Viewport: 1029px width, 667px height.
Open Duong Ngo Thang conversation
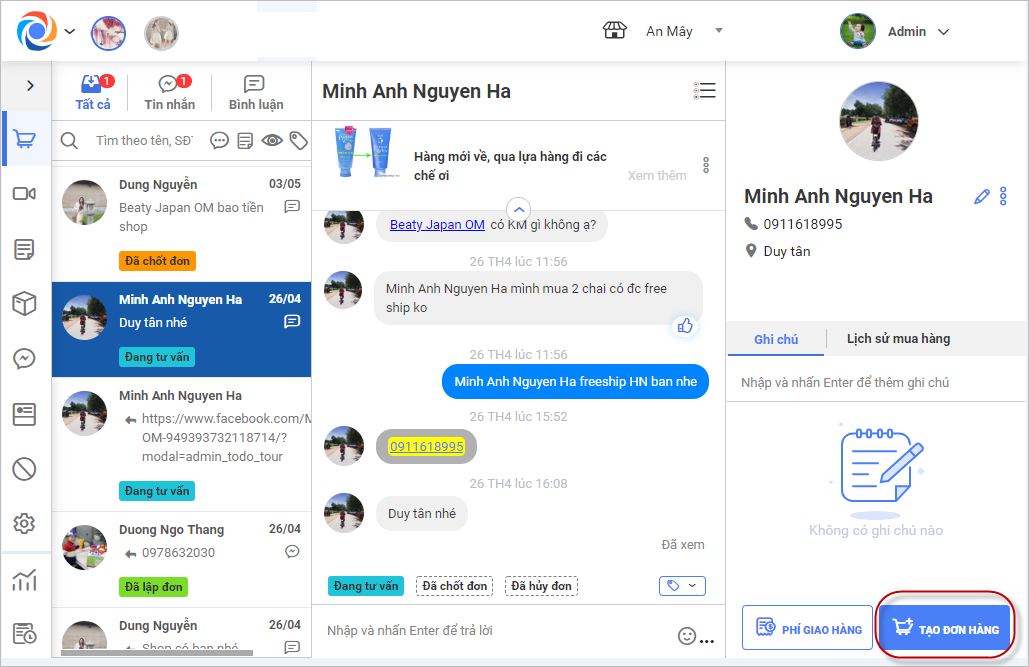(181, 559)
